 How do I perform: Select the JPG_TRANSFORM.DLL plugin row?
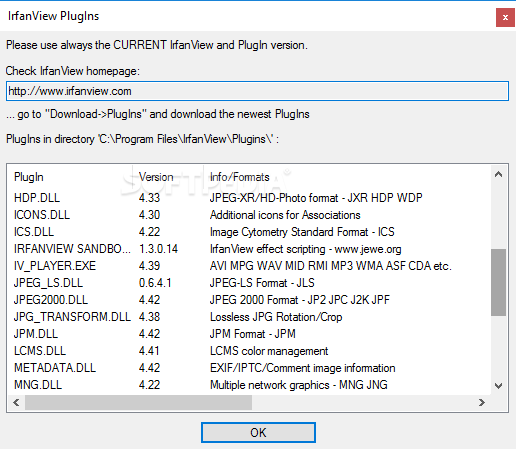coord(249,317)
